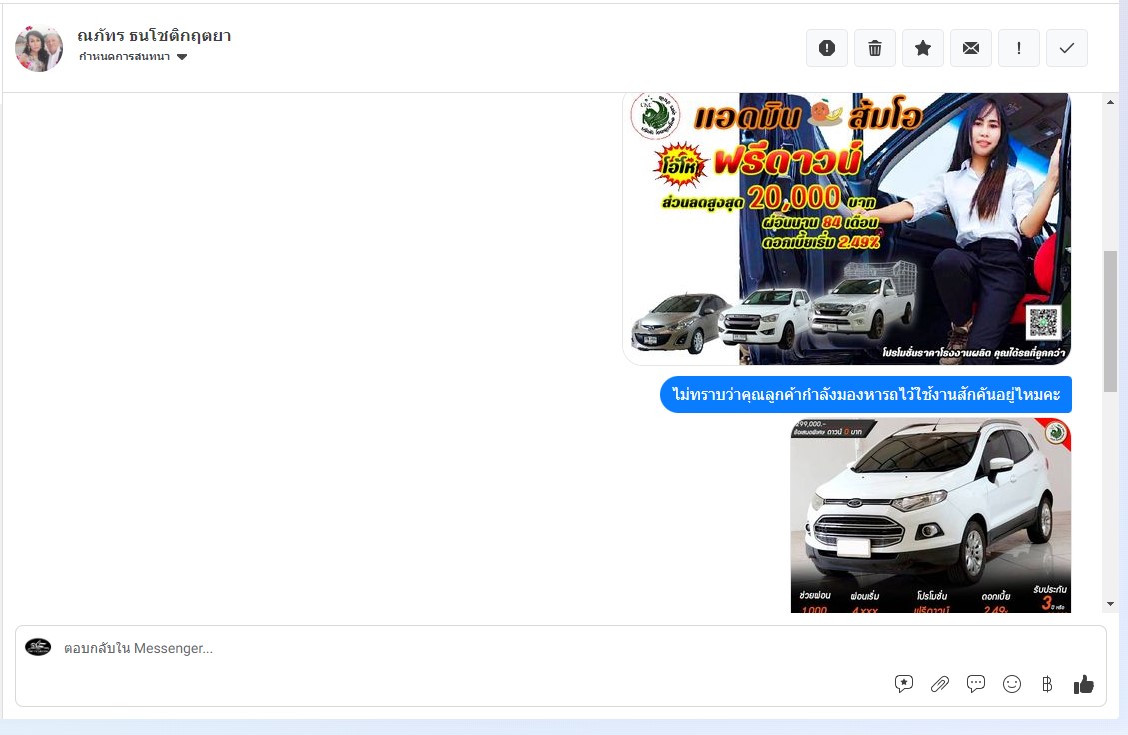
Task: Open the promotional car banner image
Action: point(846,229)
